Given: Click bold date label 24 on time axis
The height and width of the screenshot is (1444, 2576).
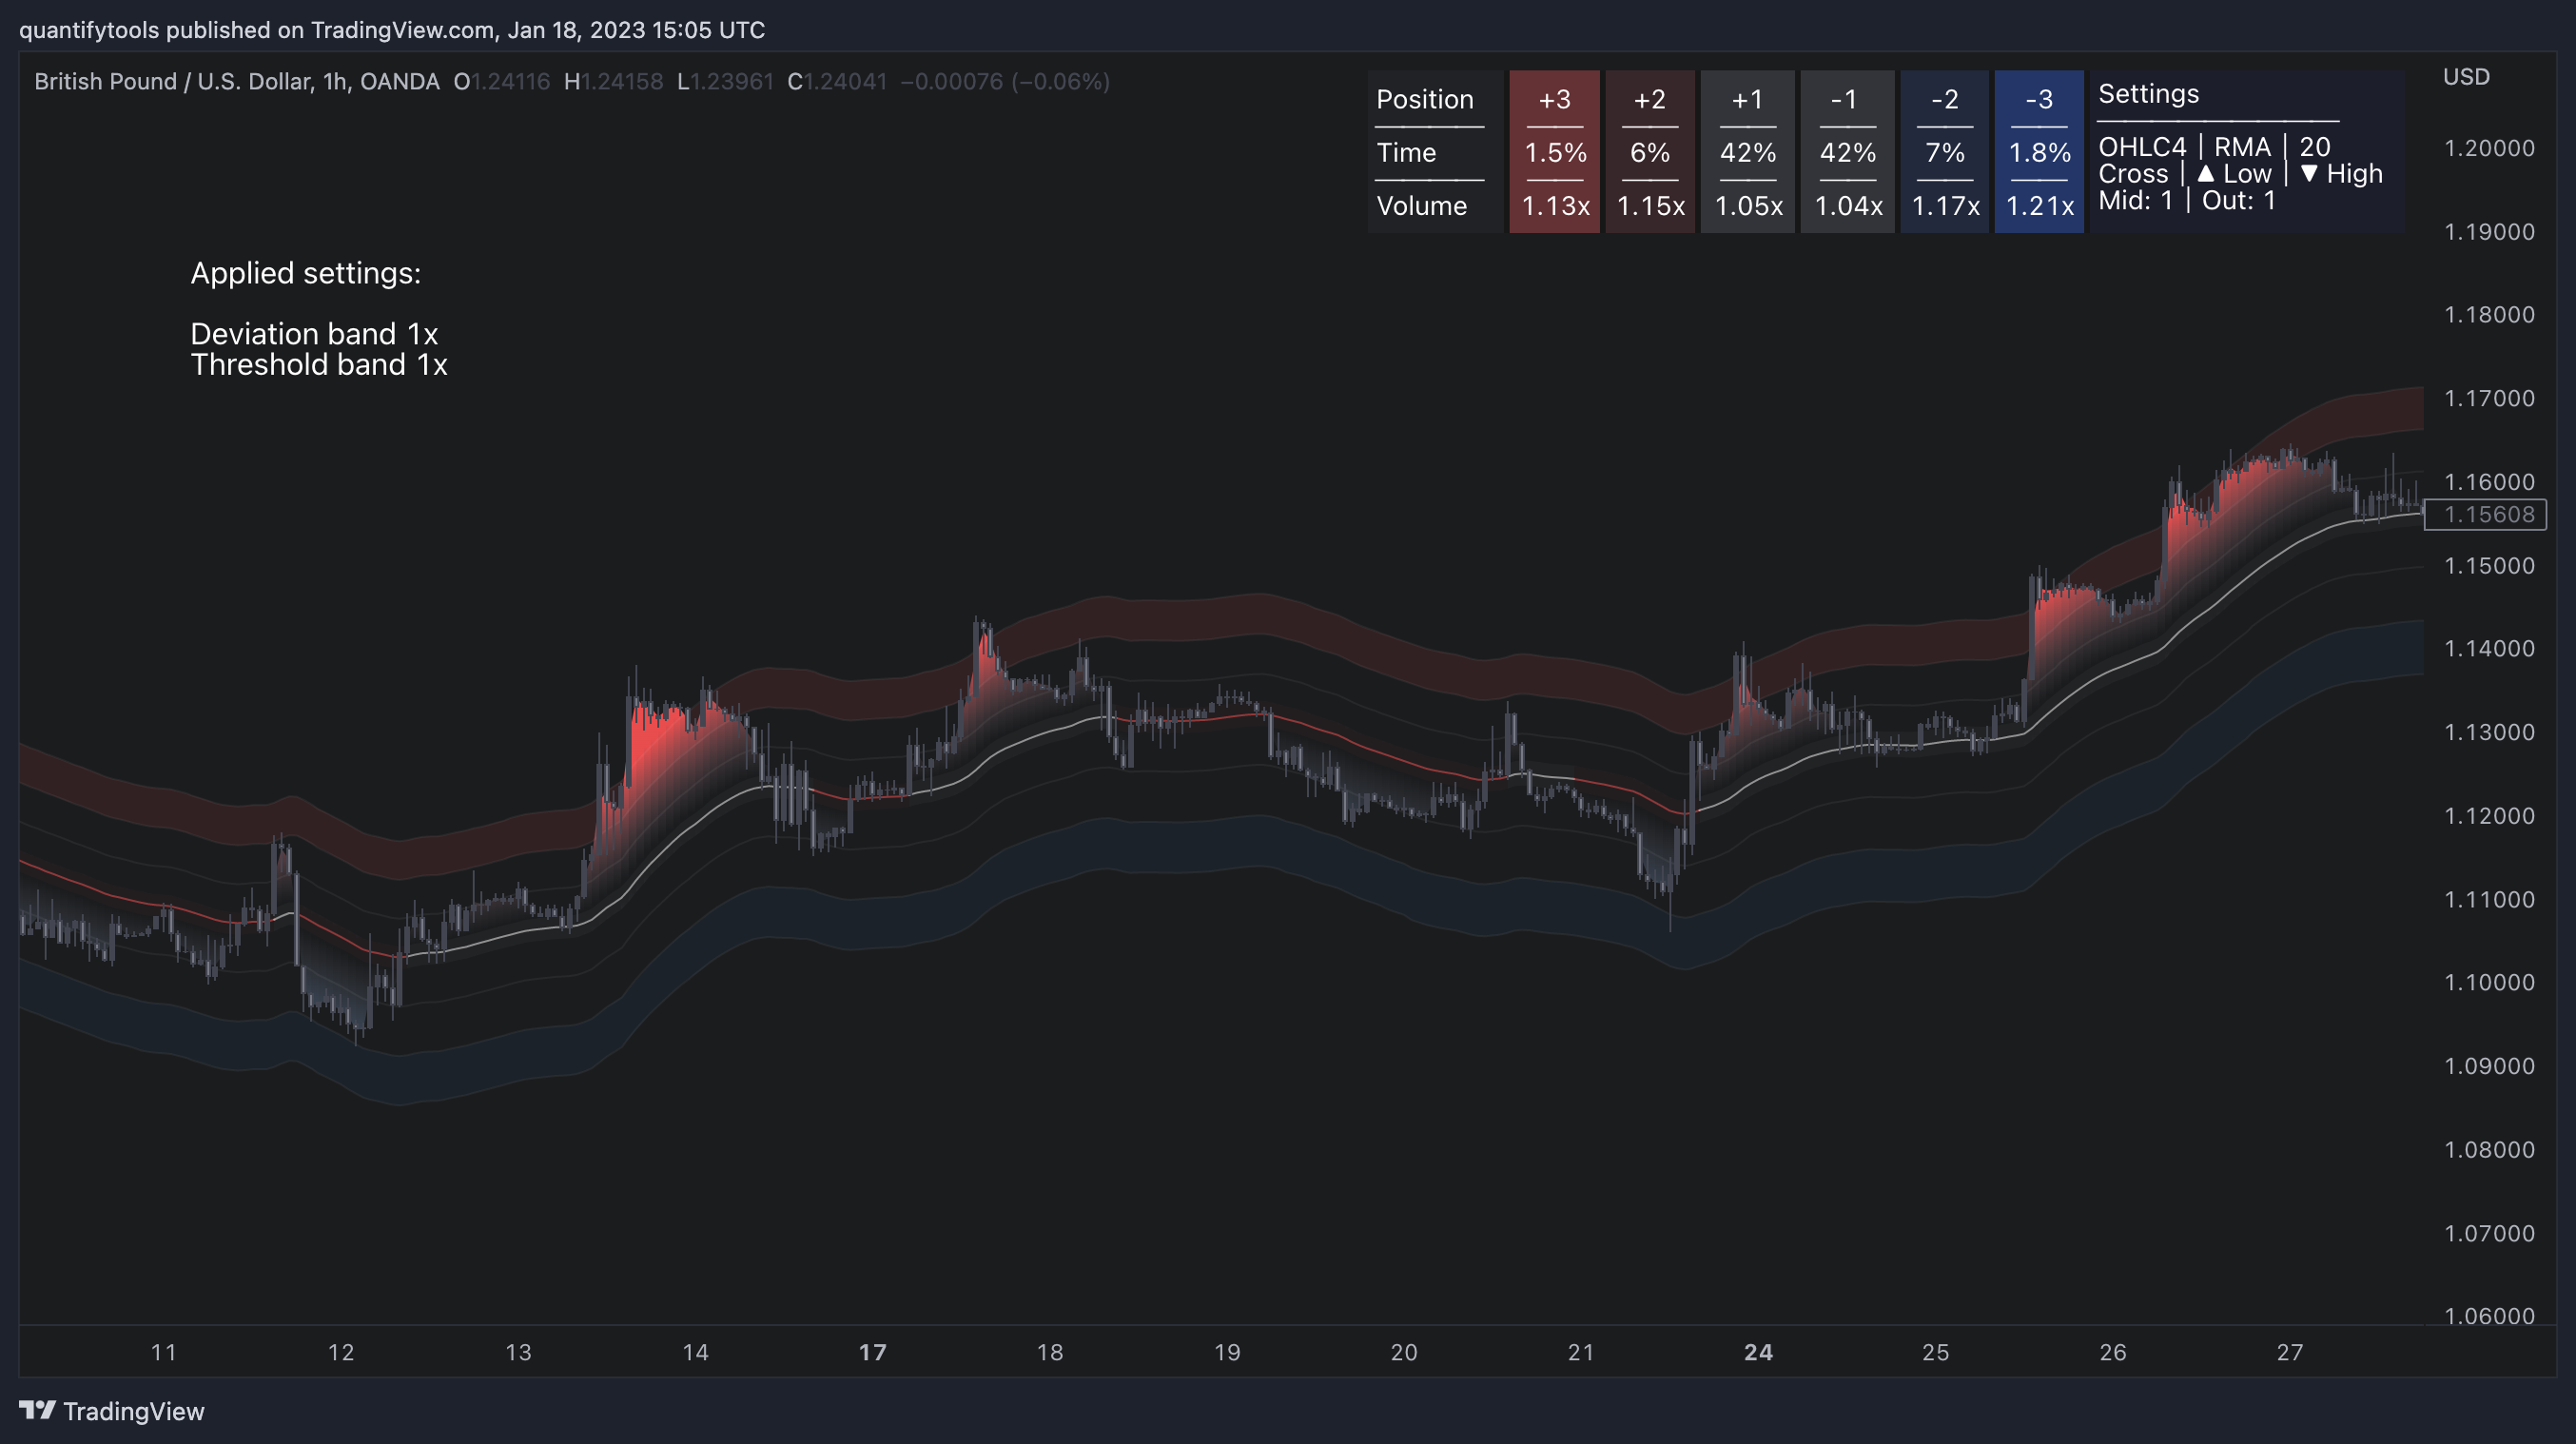Looking at the screenshot, I should tap(1758, 1352).
